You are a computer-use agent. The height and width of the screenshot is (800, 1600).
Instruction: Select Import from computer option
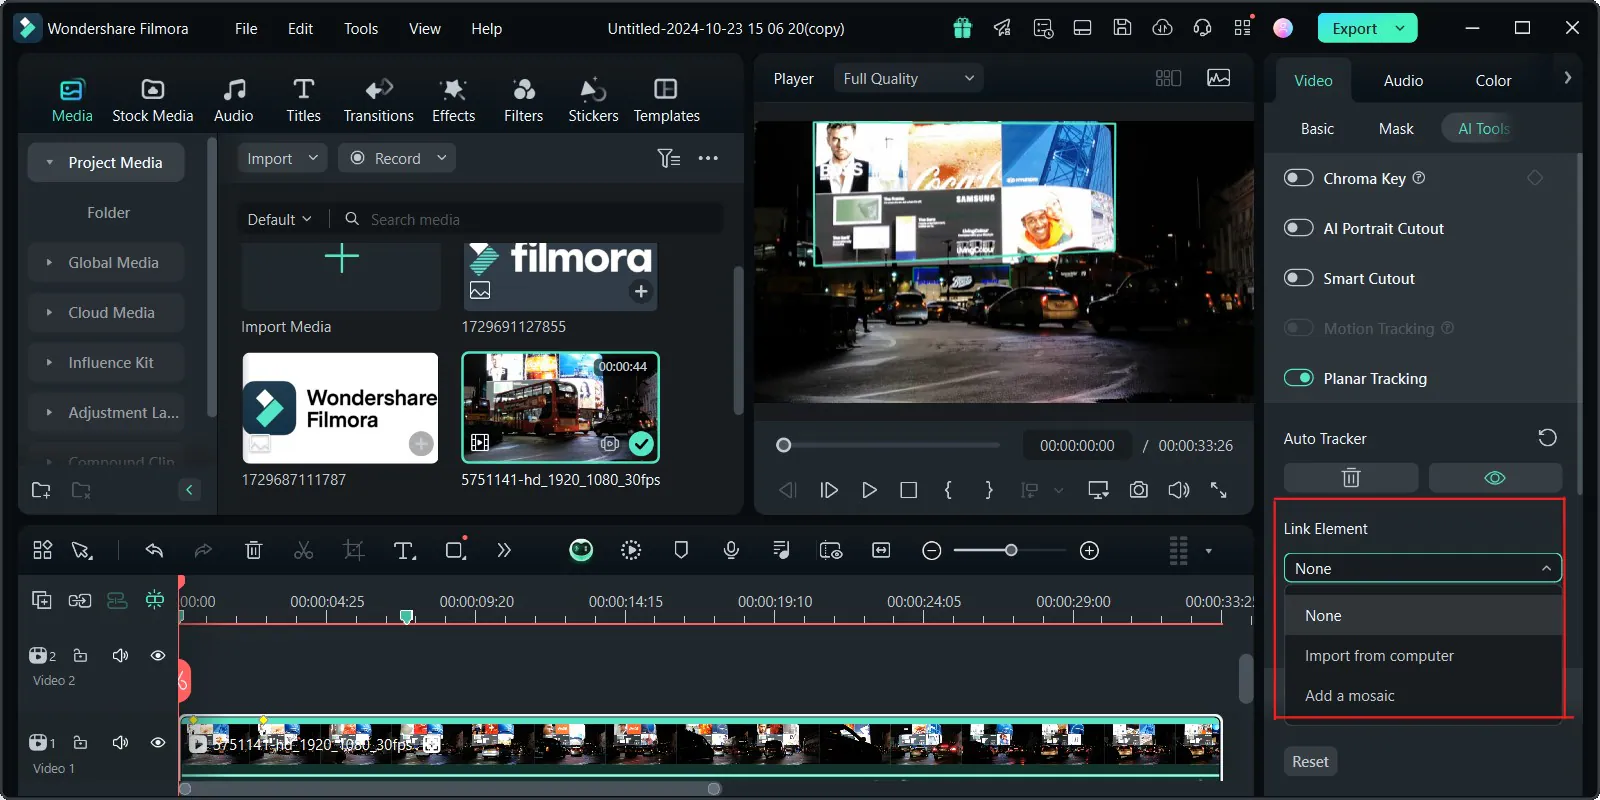pyautogui.click(x=1422, y=656)
